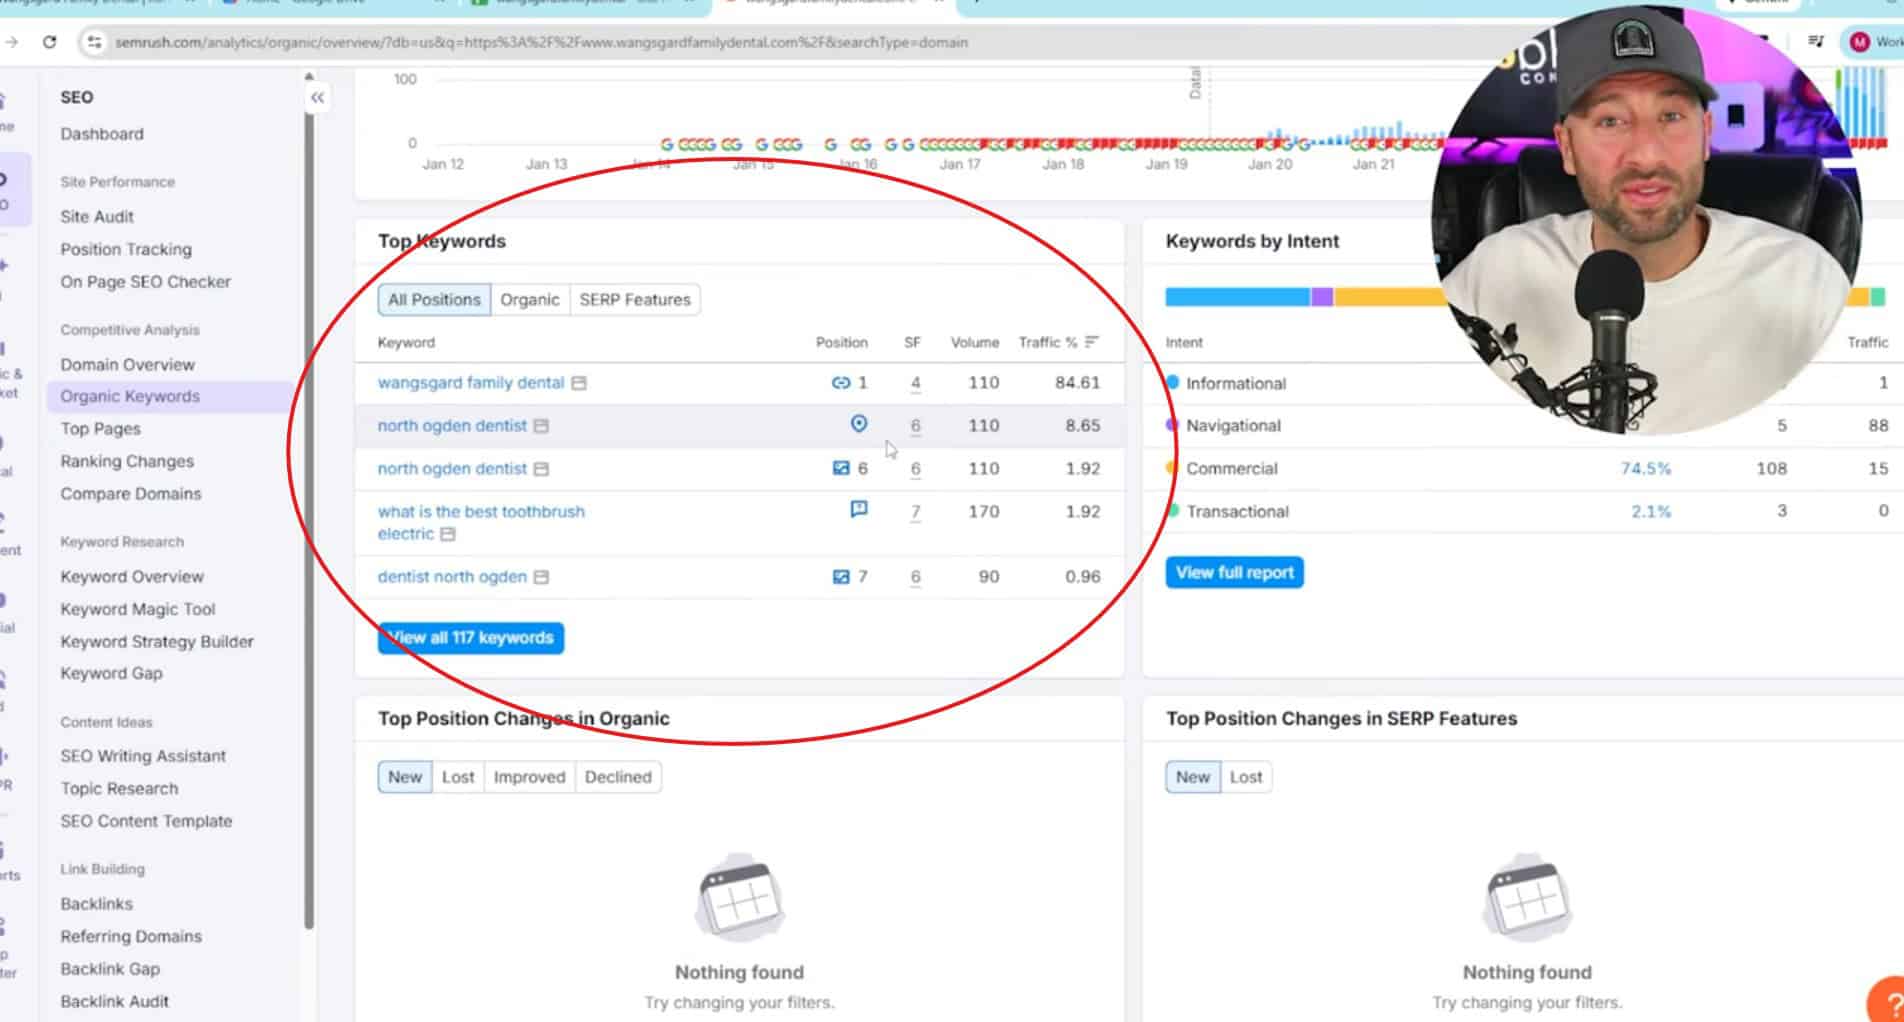Click the browser page reload icon
The width and height of the screenshot is (1904, 1022).
tap(48, 43)
